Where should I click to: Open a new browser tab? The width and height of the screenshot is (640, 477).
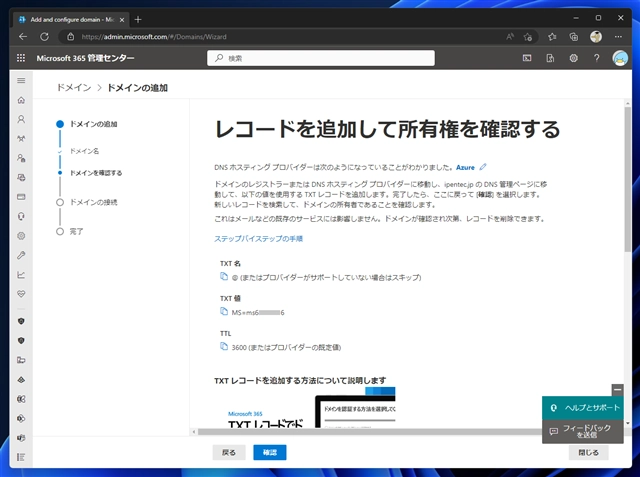[x=138, y=19]
